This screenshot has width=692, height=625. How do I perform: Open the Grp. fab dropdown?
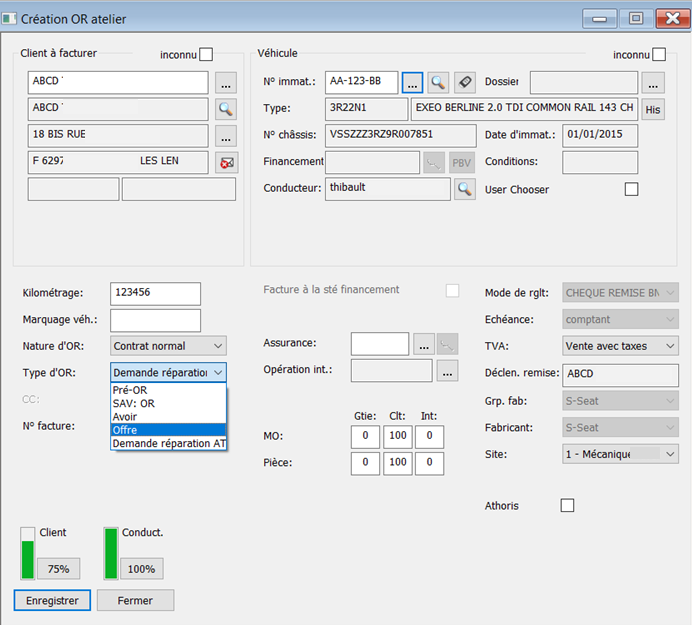620,401
